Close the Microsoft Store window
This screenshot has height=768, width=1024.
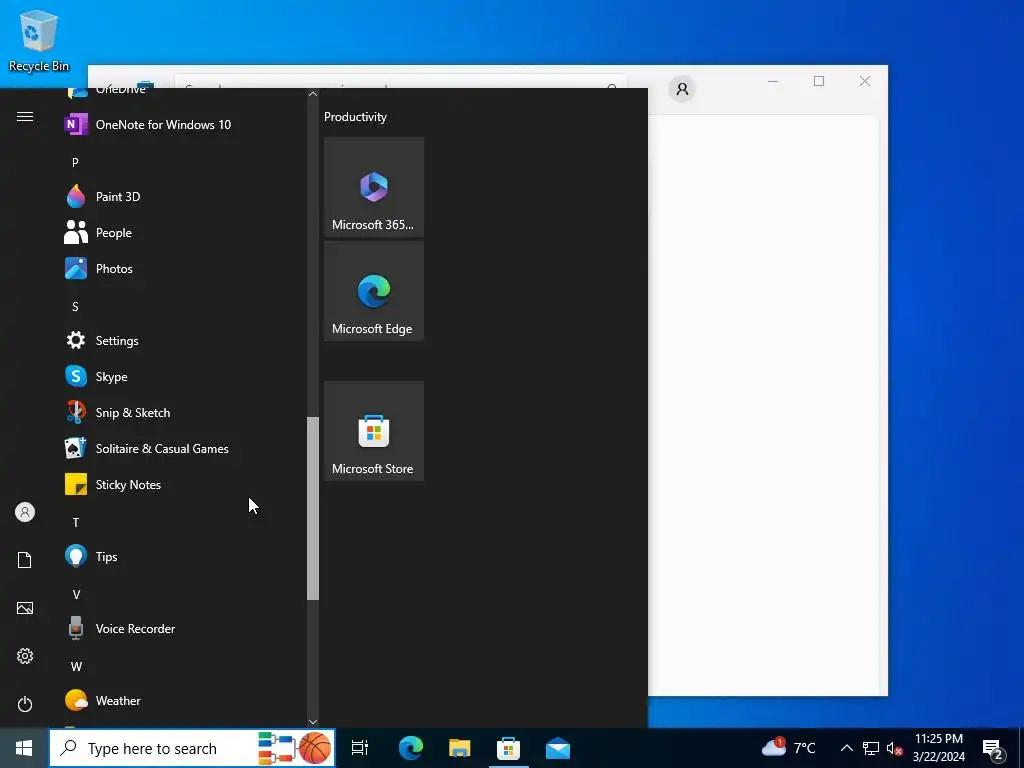tap(865, 81)
